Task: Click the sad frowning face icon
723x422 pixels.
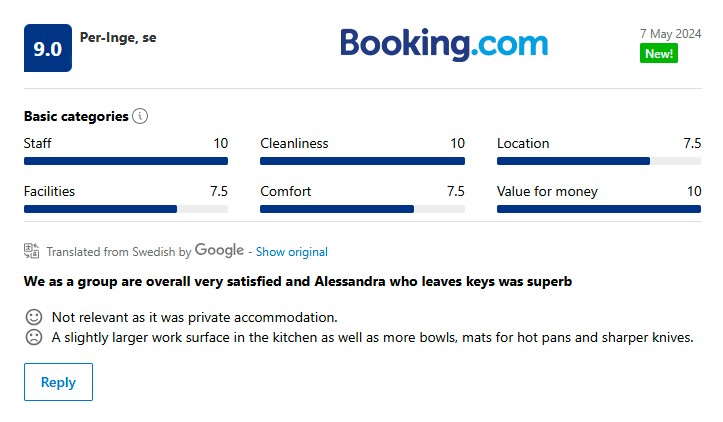Action: (34, 337)
